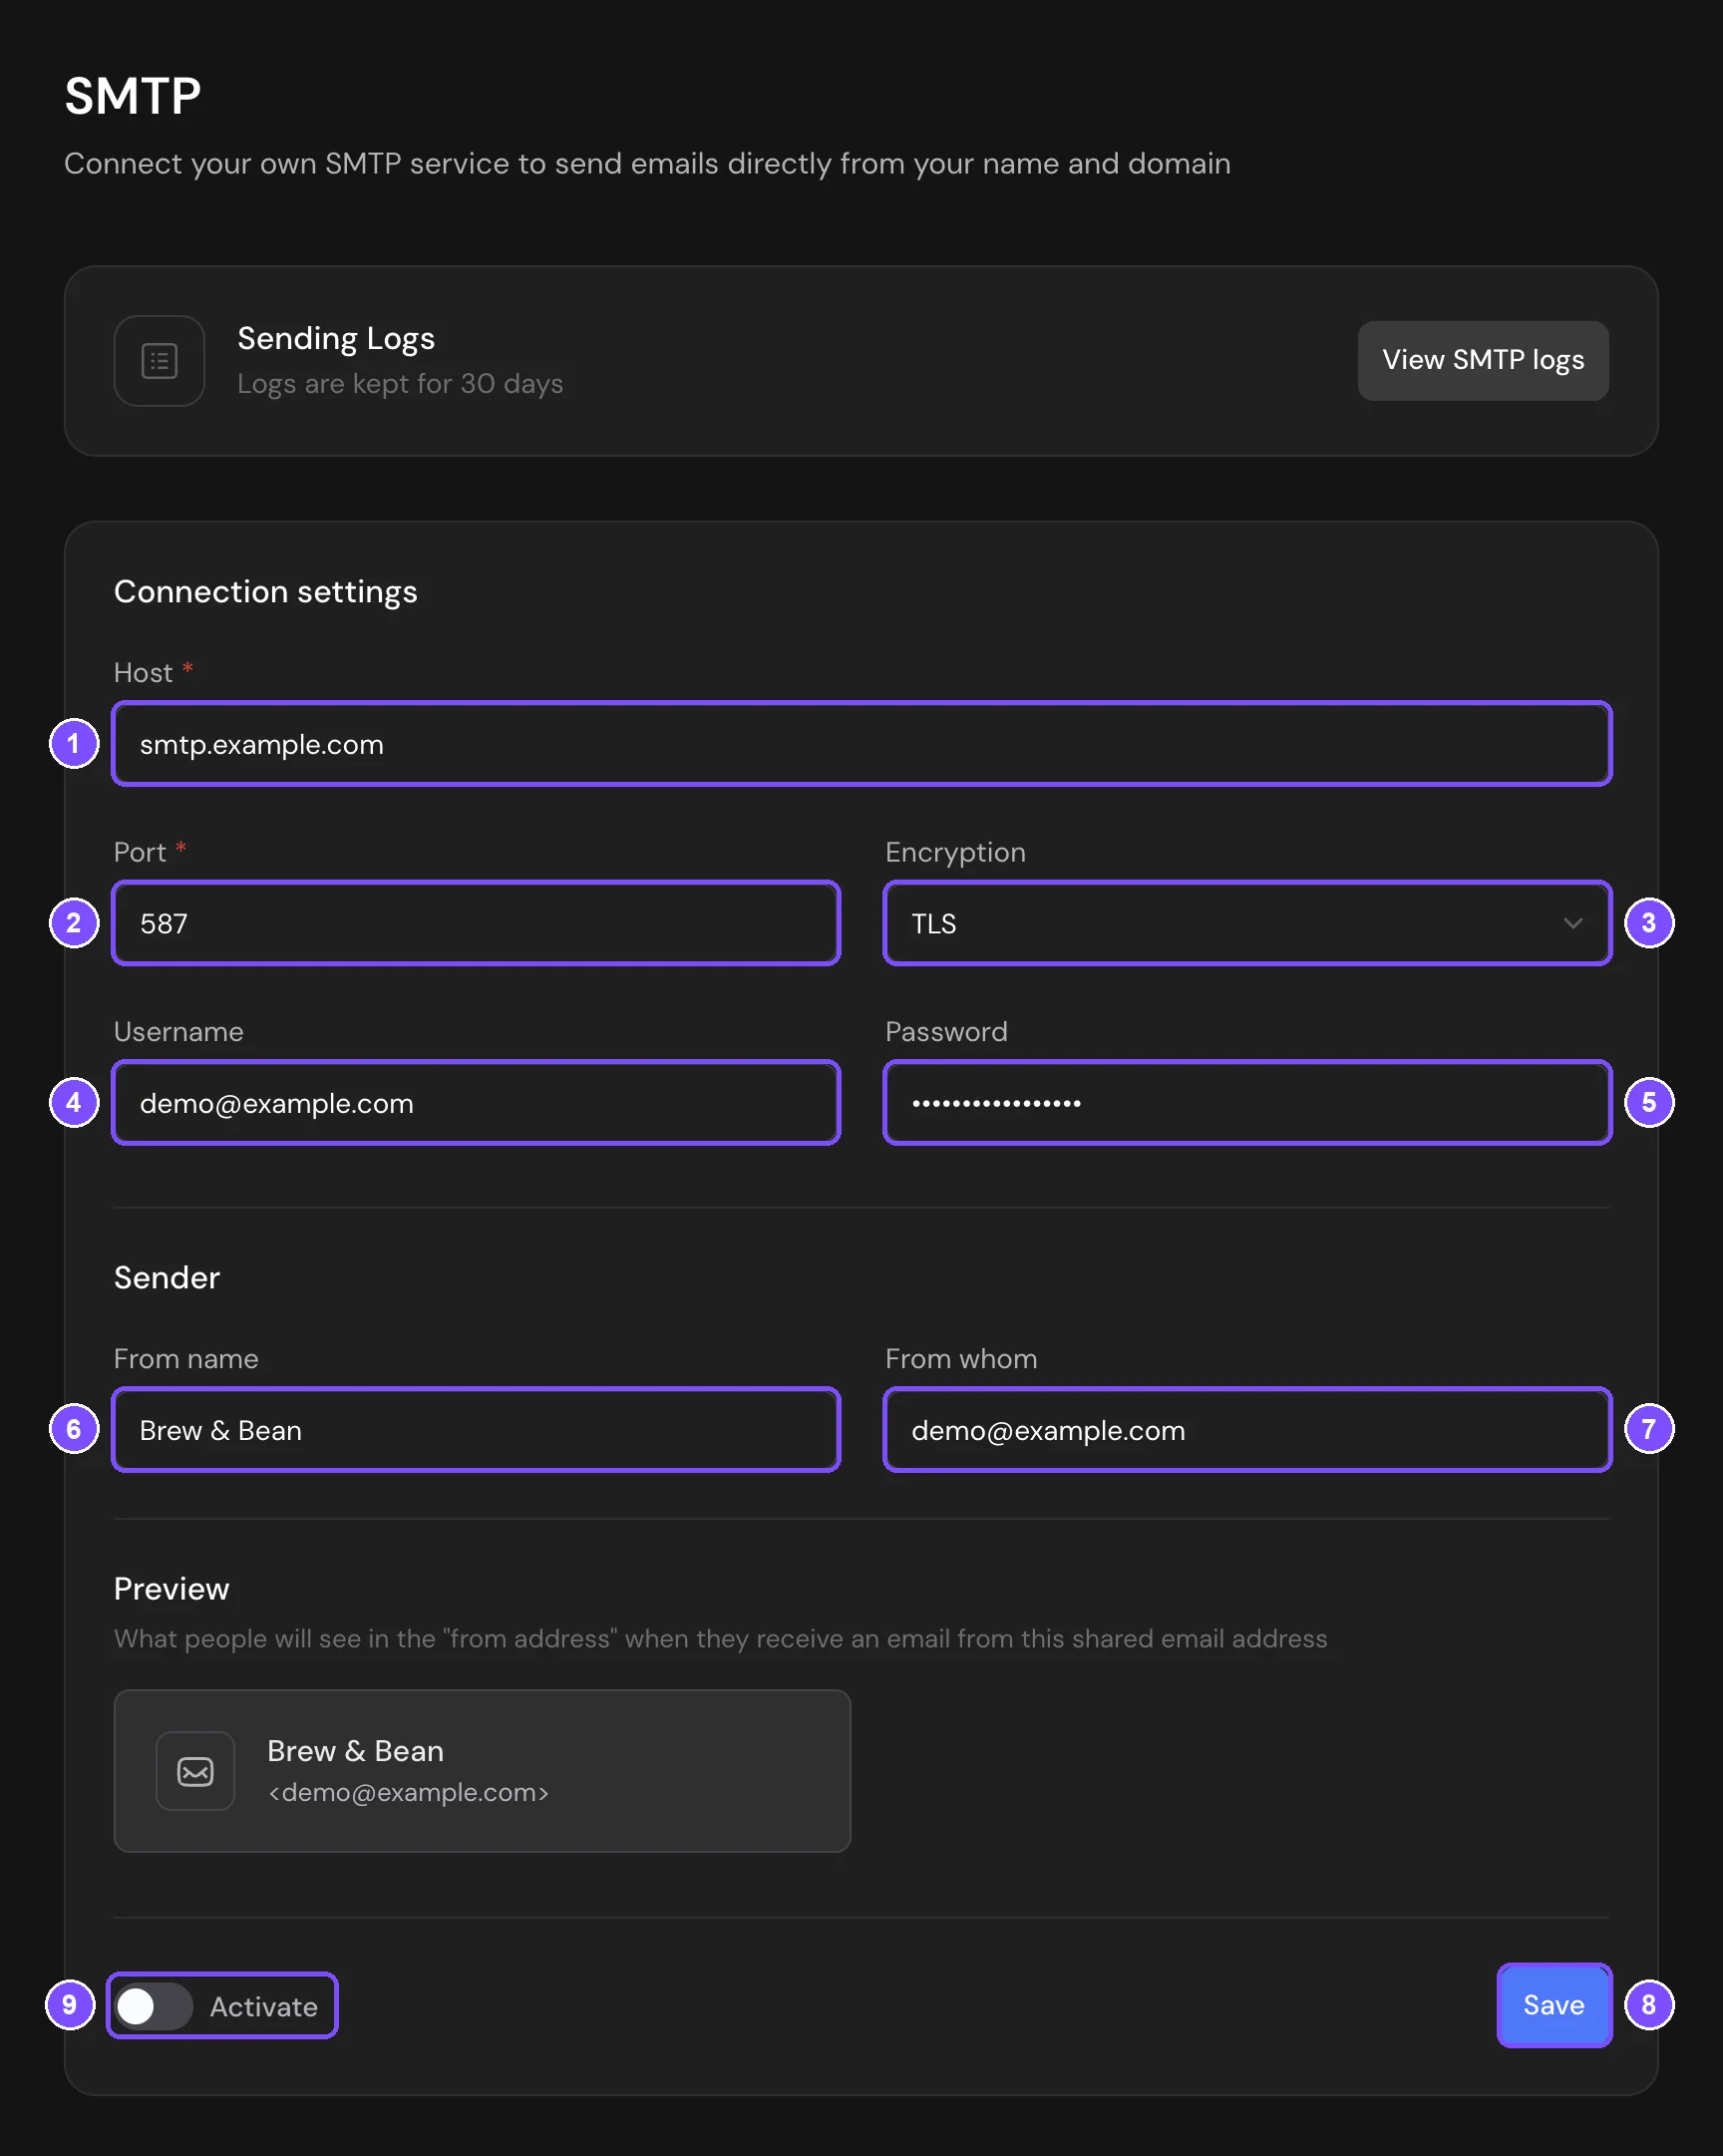This screenshot has width=1723, height=2156.
Task: Click the Brew & Bean preview name text
Action: tap(355, 1751)
